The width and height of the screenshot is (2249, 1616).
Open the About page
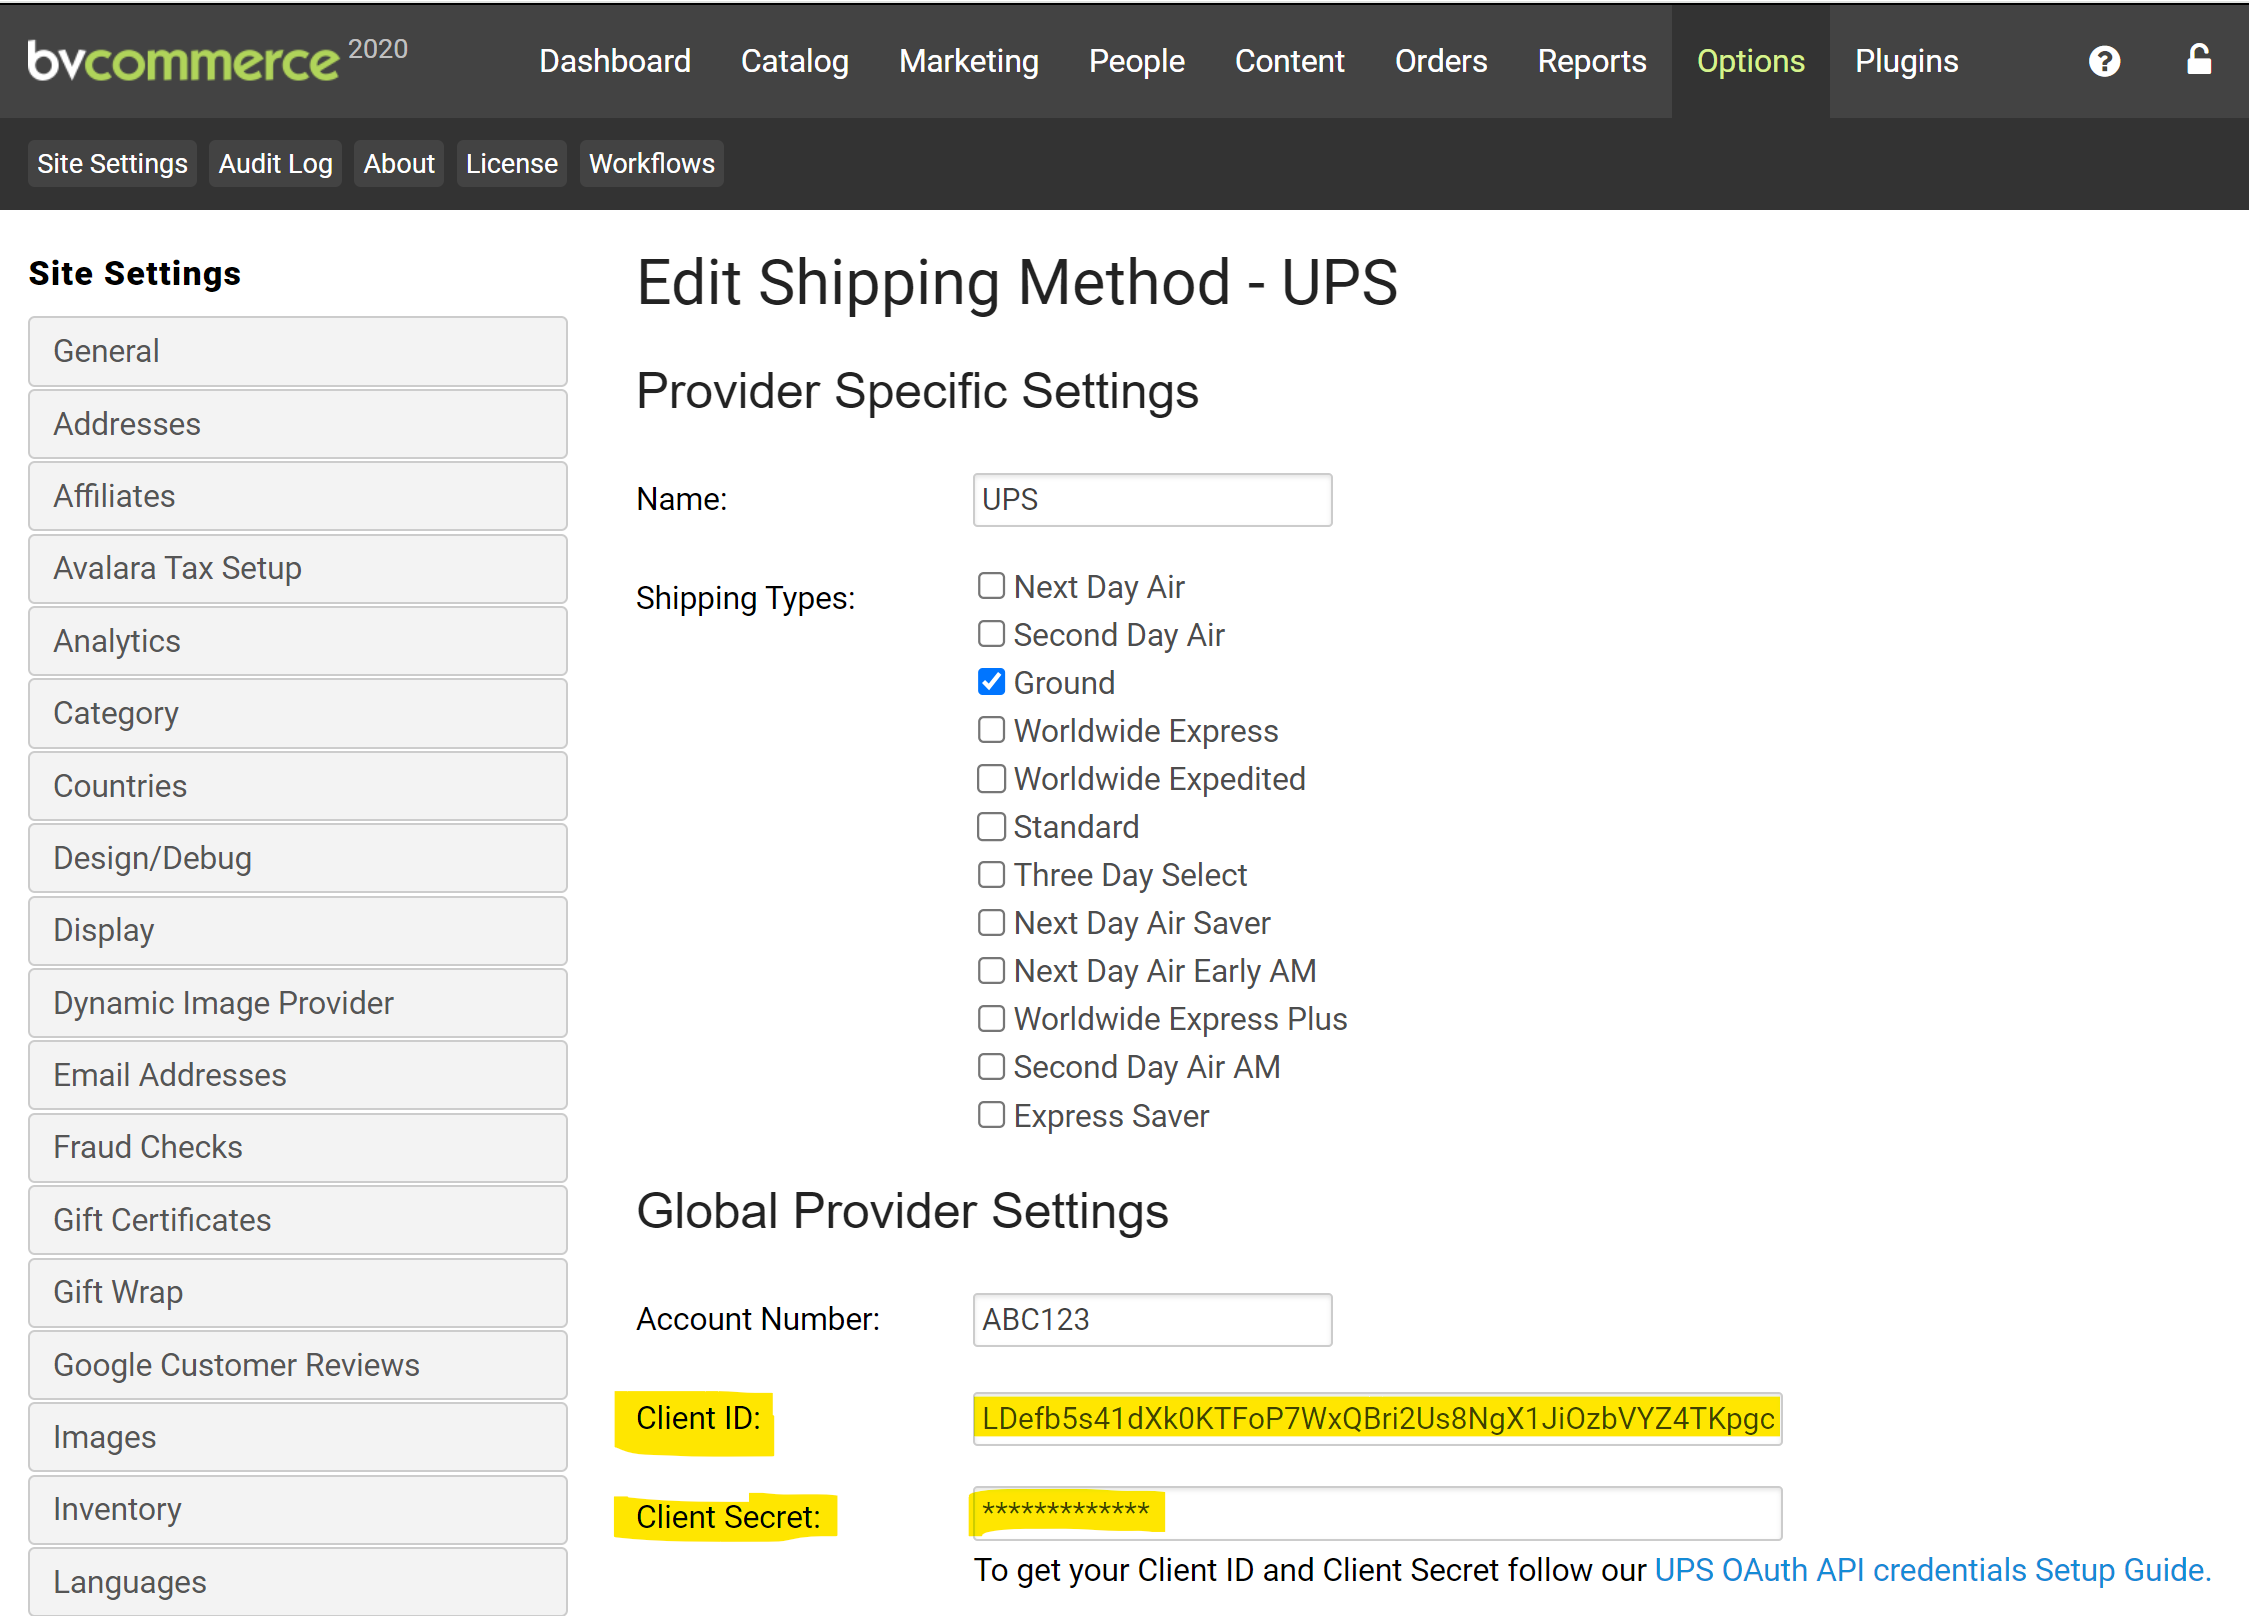pyautogui.click(x=399, y=164)
